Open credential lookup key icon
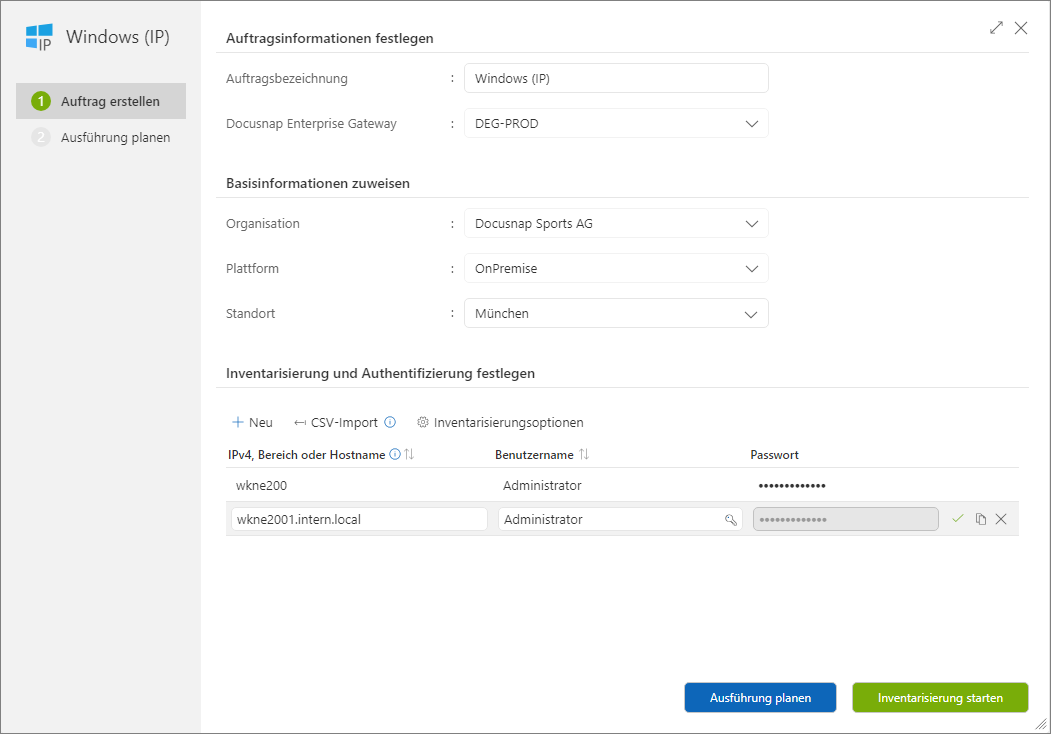Screen dimensions: 1051x734 731,519
